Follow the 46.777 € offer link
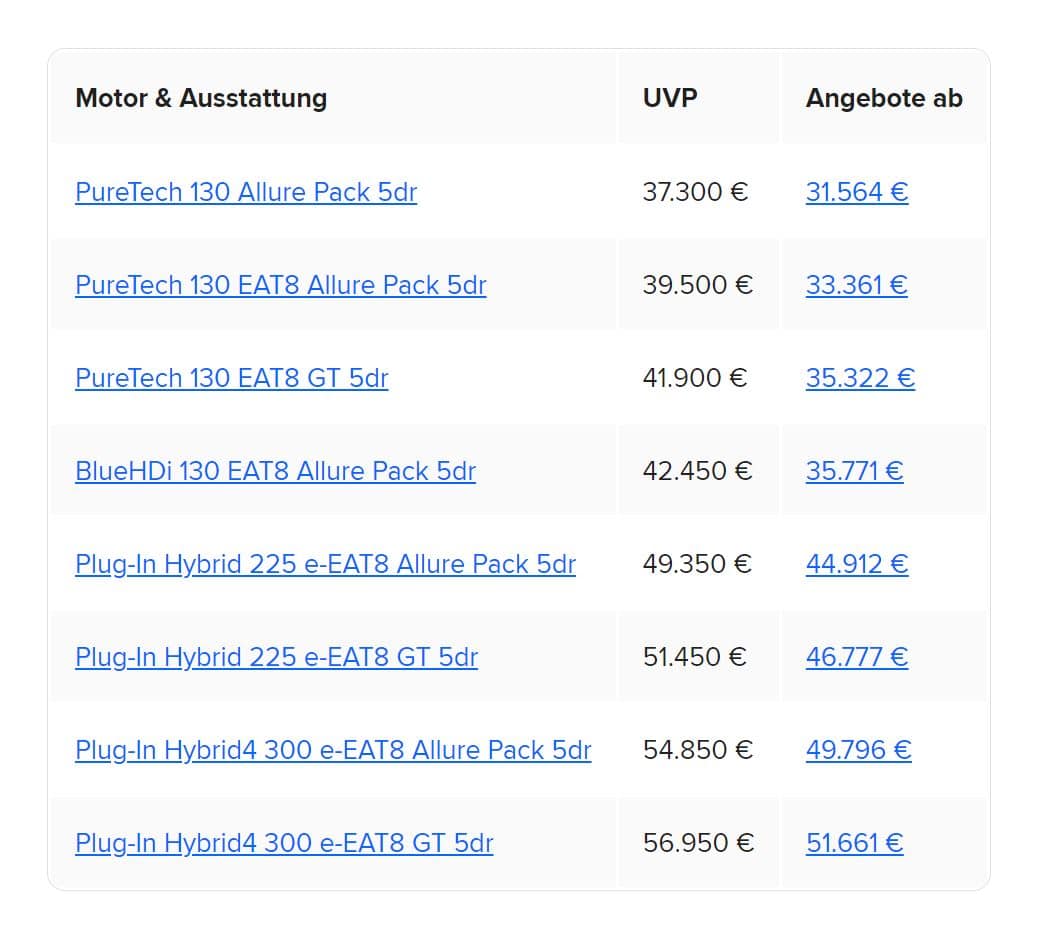 857,657
